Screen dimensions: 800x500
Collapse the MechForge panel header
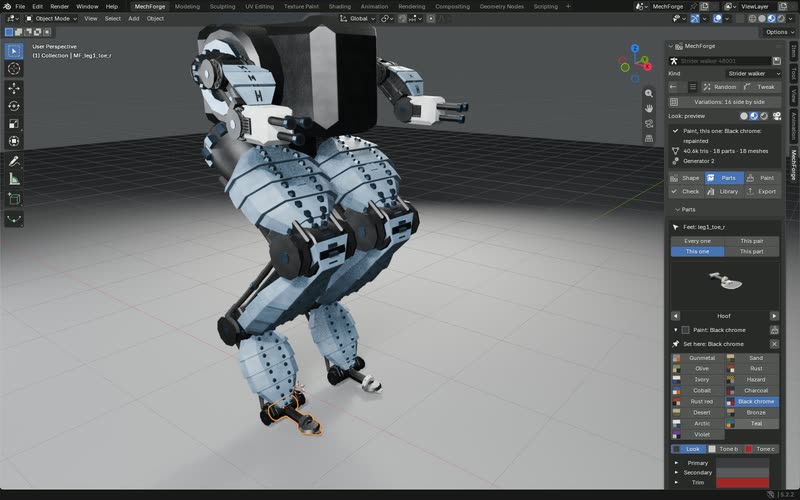pos(671,46)
